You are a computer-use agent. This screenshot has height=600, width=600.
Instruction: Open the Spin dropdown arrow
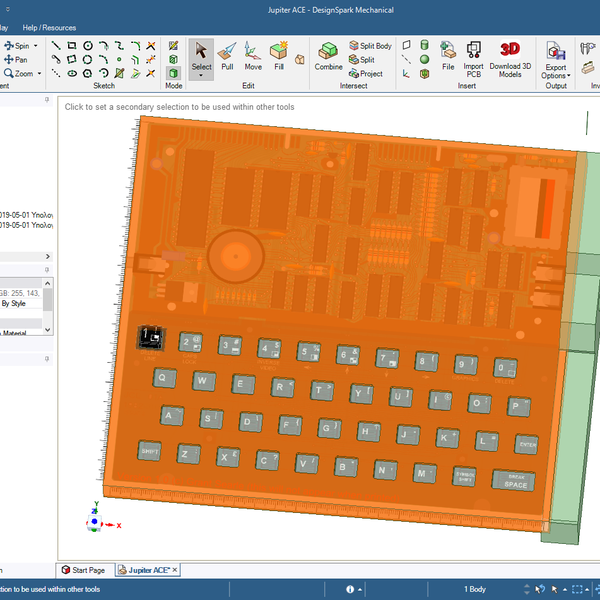click(x=36, y=46)
